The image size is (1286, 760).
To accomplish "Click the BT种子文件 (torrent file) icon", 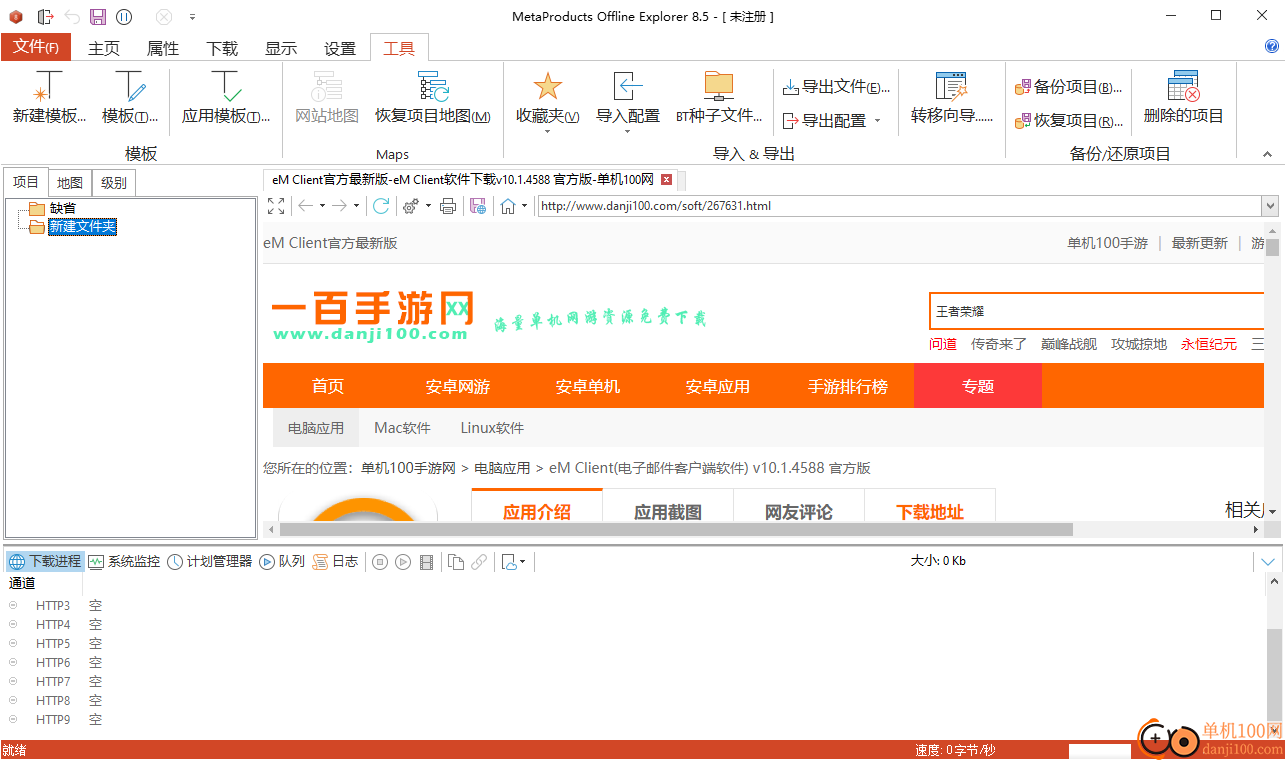I will coord(719,87).
